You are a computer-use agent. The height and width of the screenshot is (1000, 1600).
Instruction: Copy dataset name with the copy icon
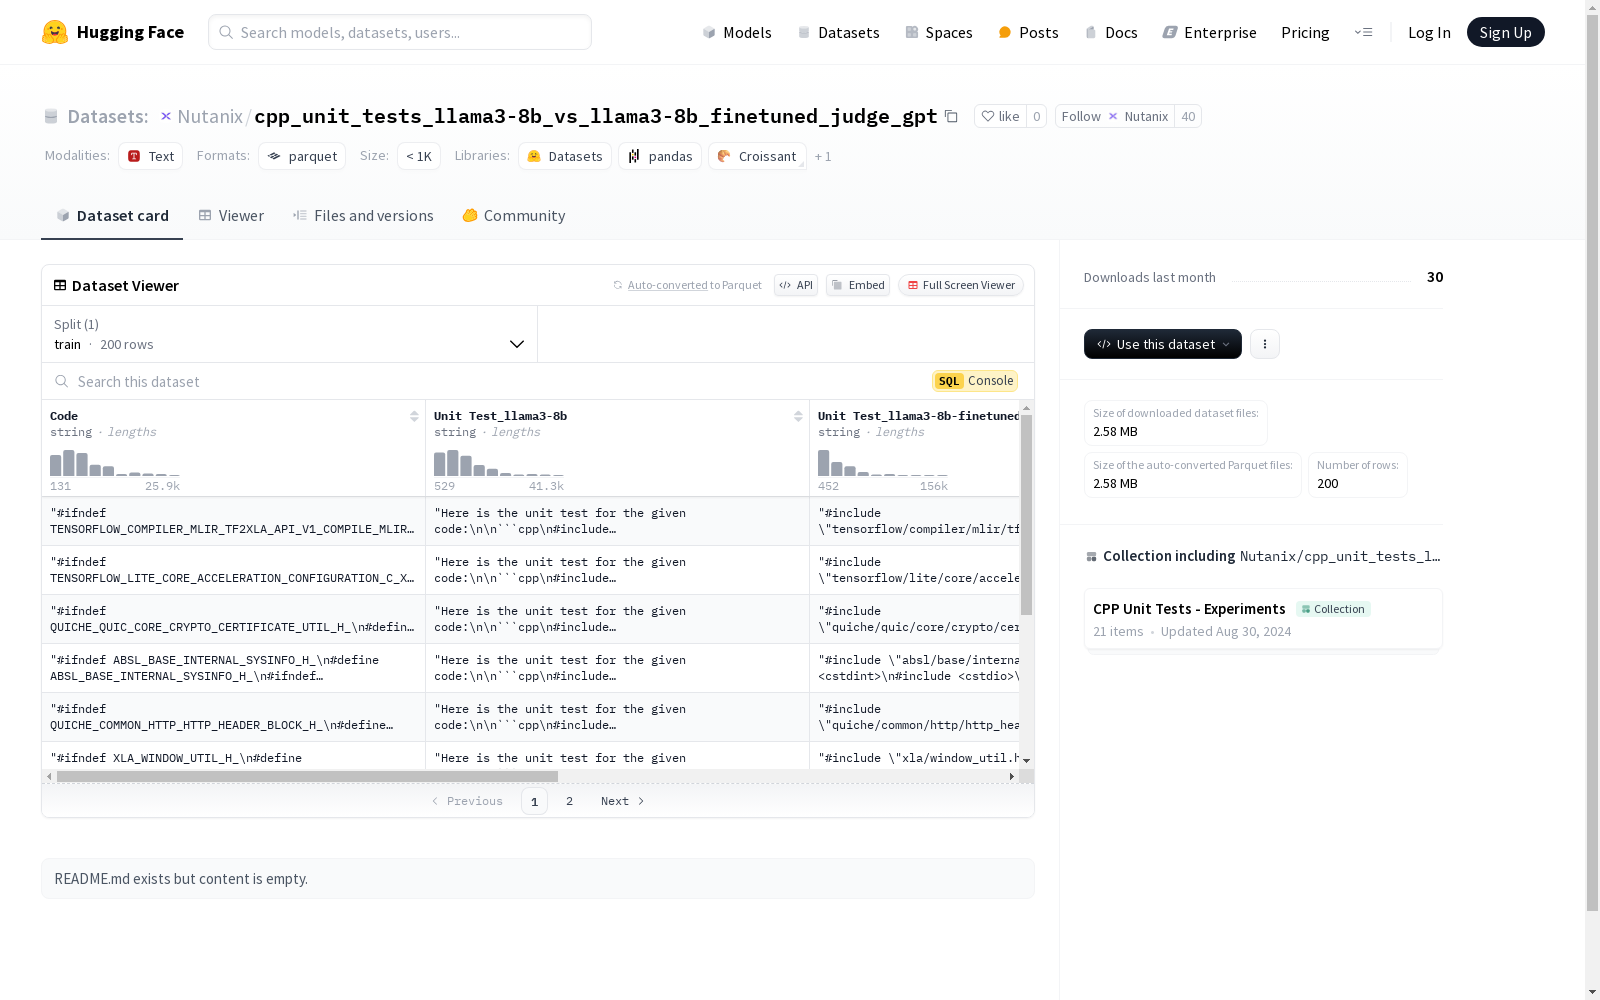pos(951,117)
